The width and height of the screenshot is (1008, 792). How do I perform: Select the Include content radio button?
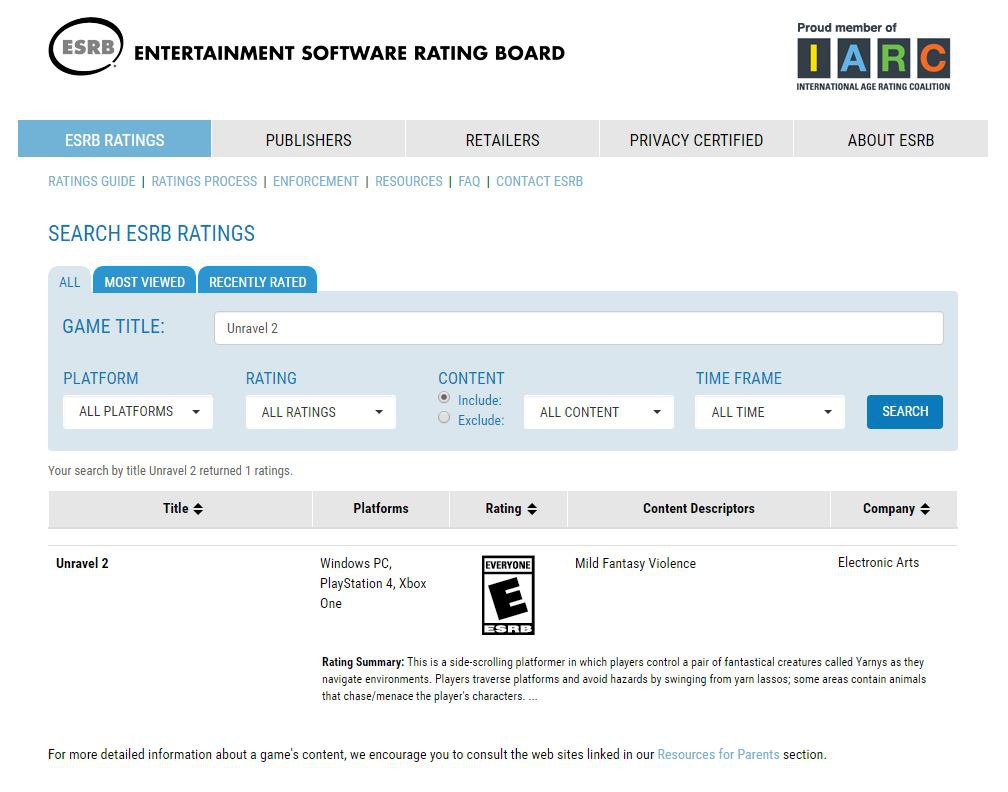(444, 398)
